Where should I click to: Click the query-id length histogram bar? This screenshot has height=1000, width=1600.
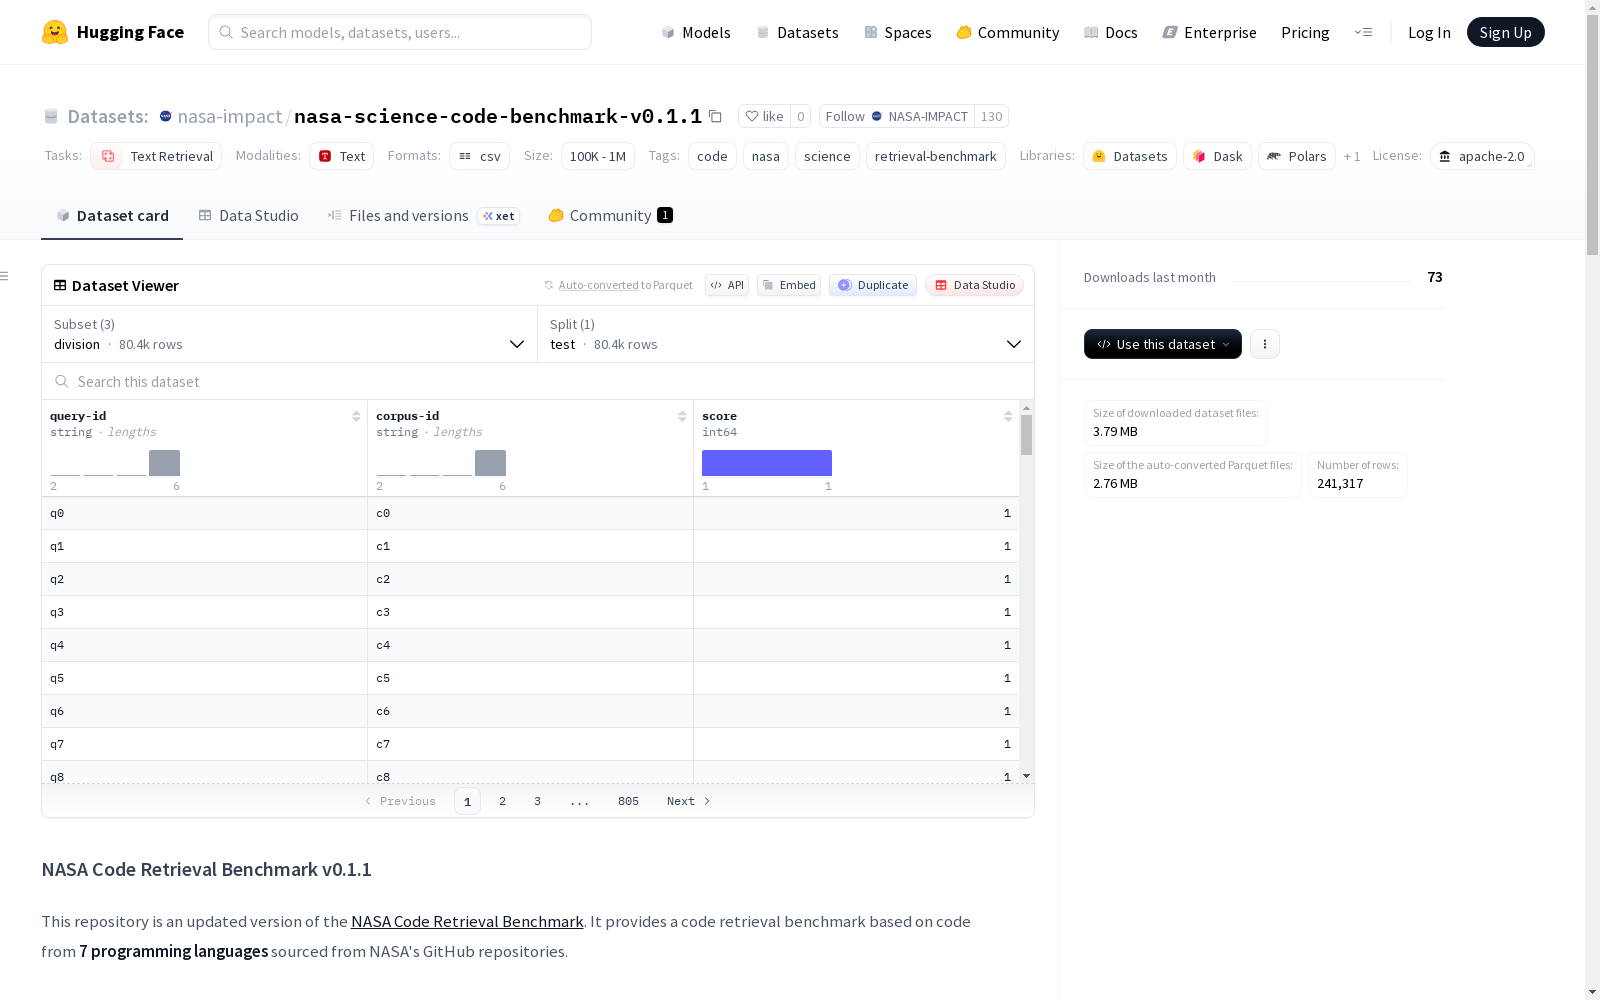164,463
